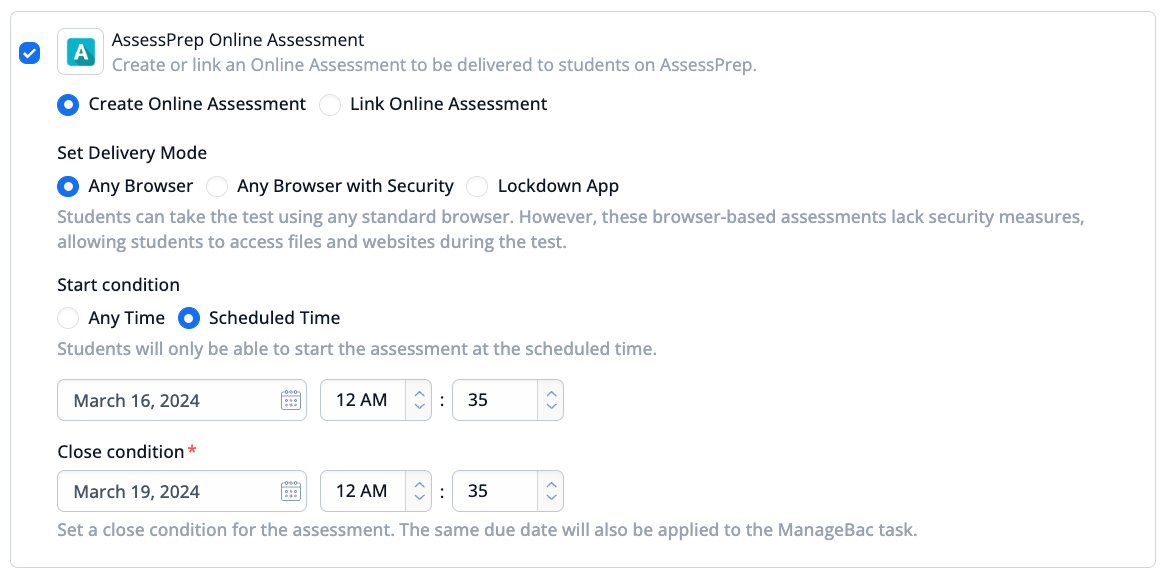Click the March 19, 2024 close date field
The height and width of the screenshot is (578, 1166).
click(x=182, y=491)
